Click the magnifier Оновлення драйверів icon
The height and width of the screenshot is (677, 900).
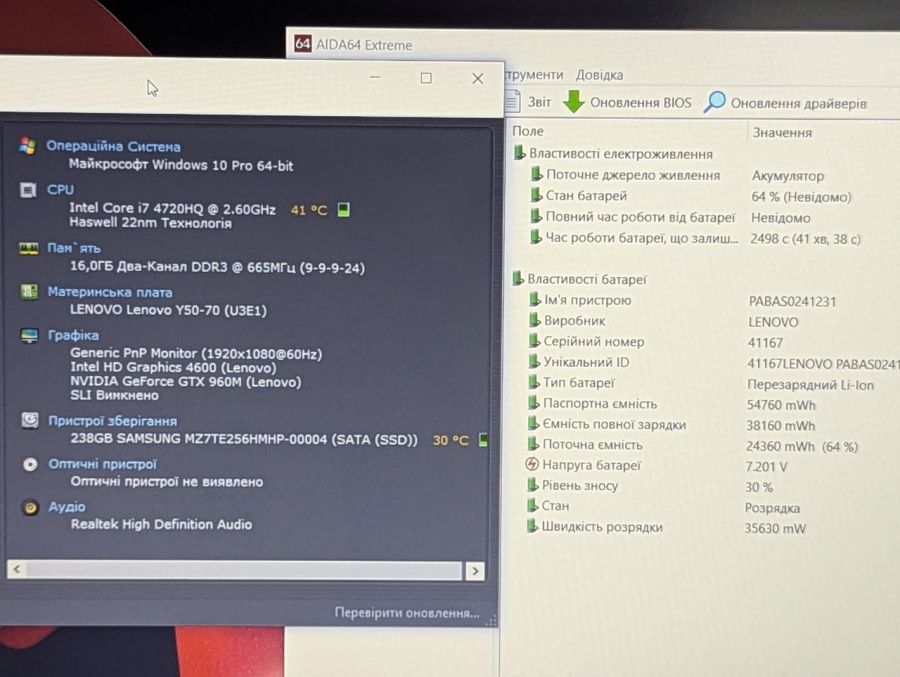(x=715, y=102)
